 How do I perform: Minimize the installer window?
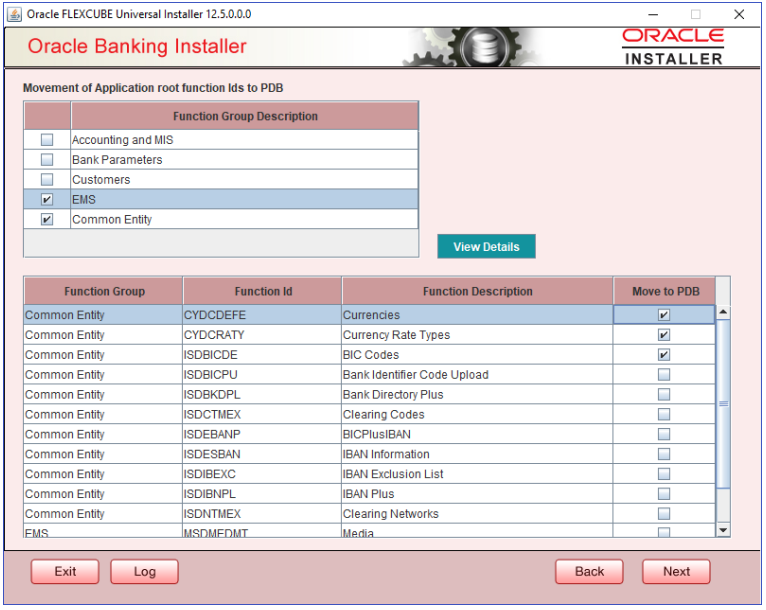pos(653,15)
